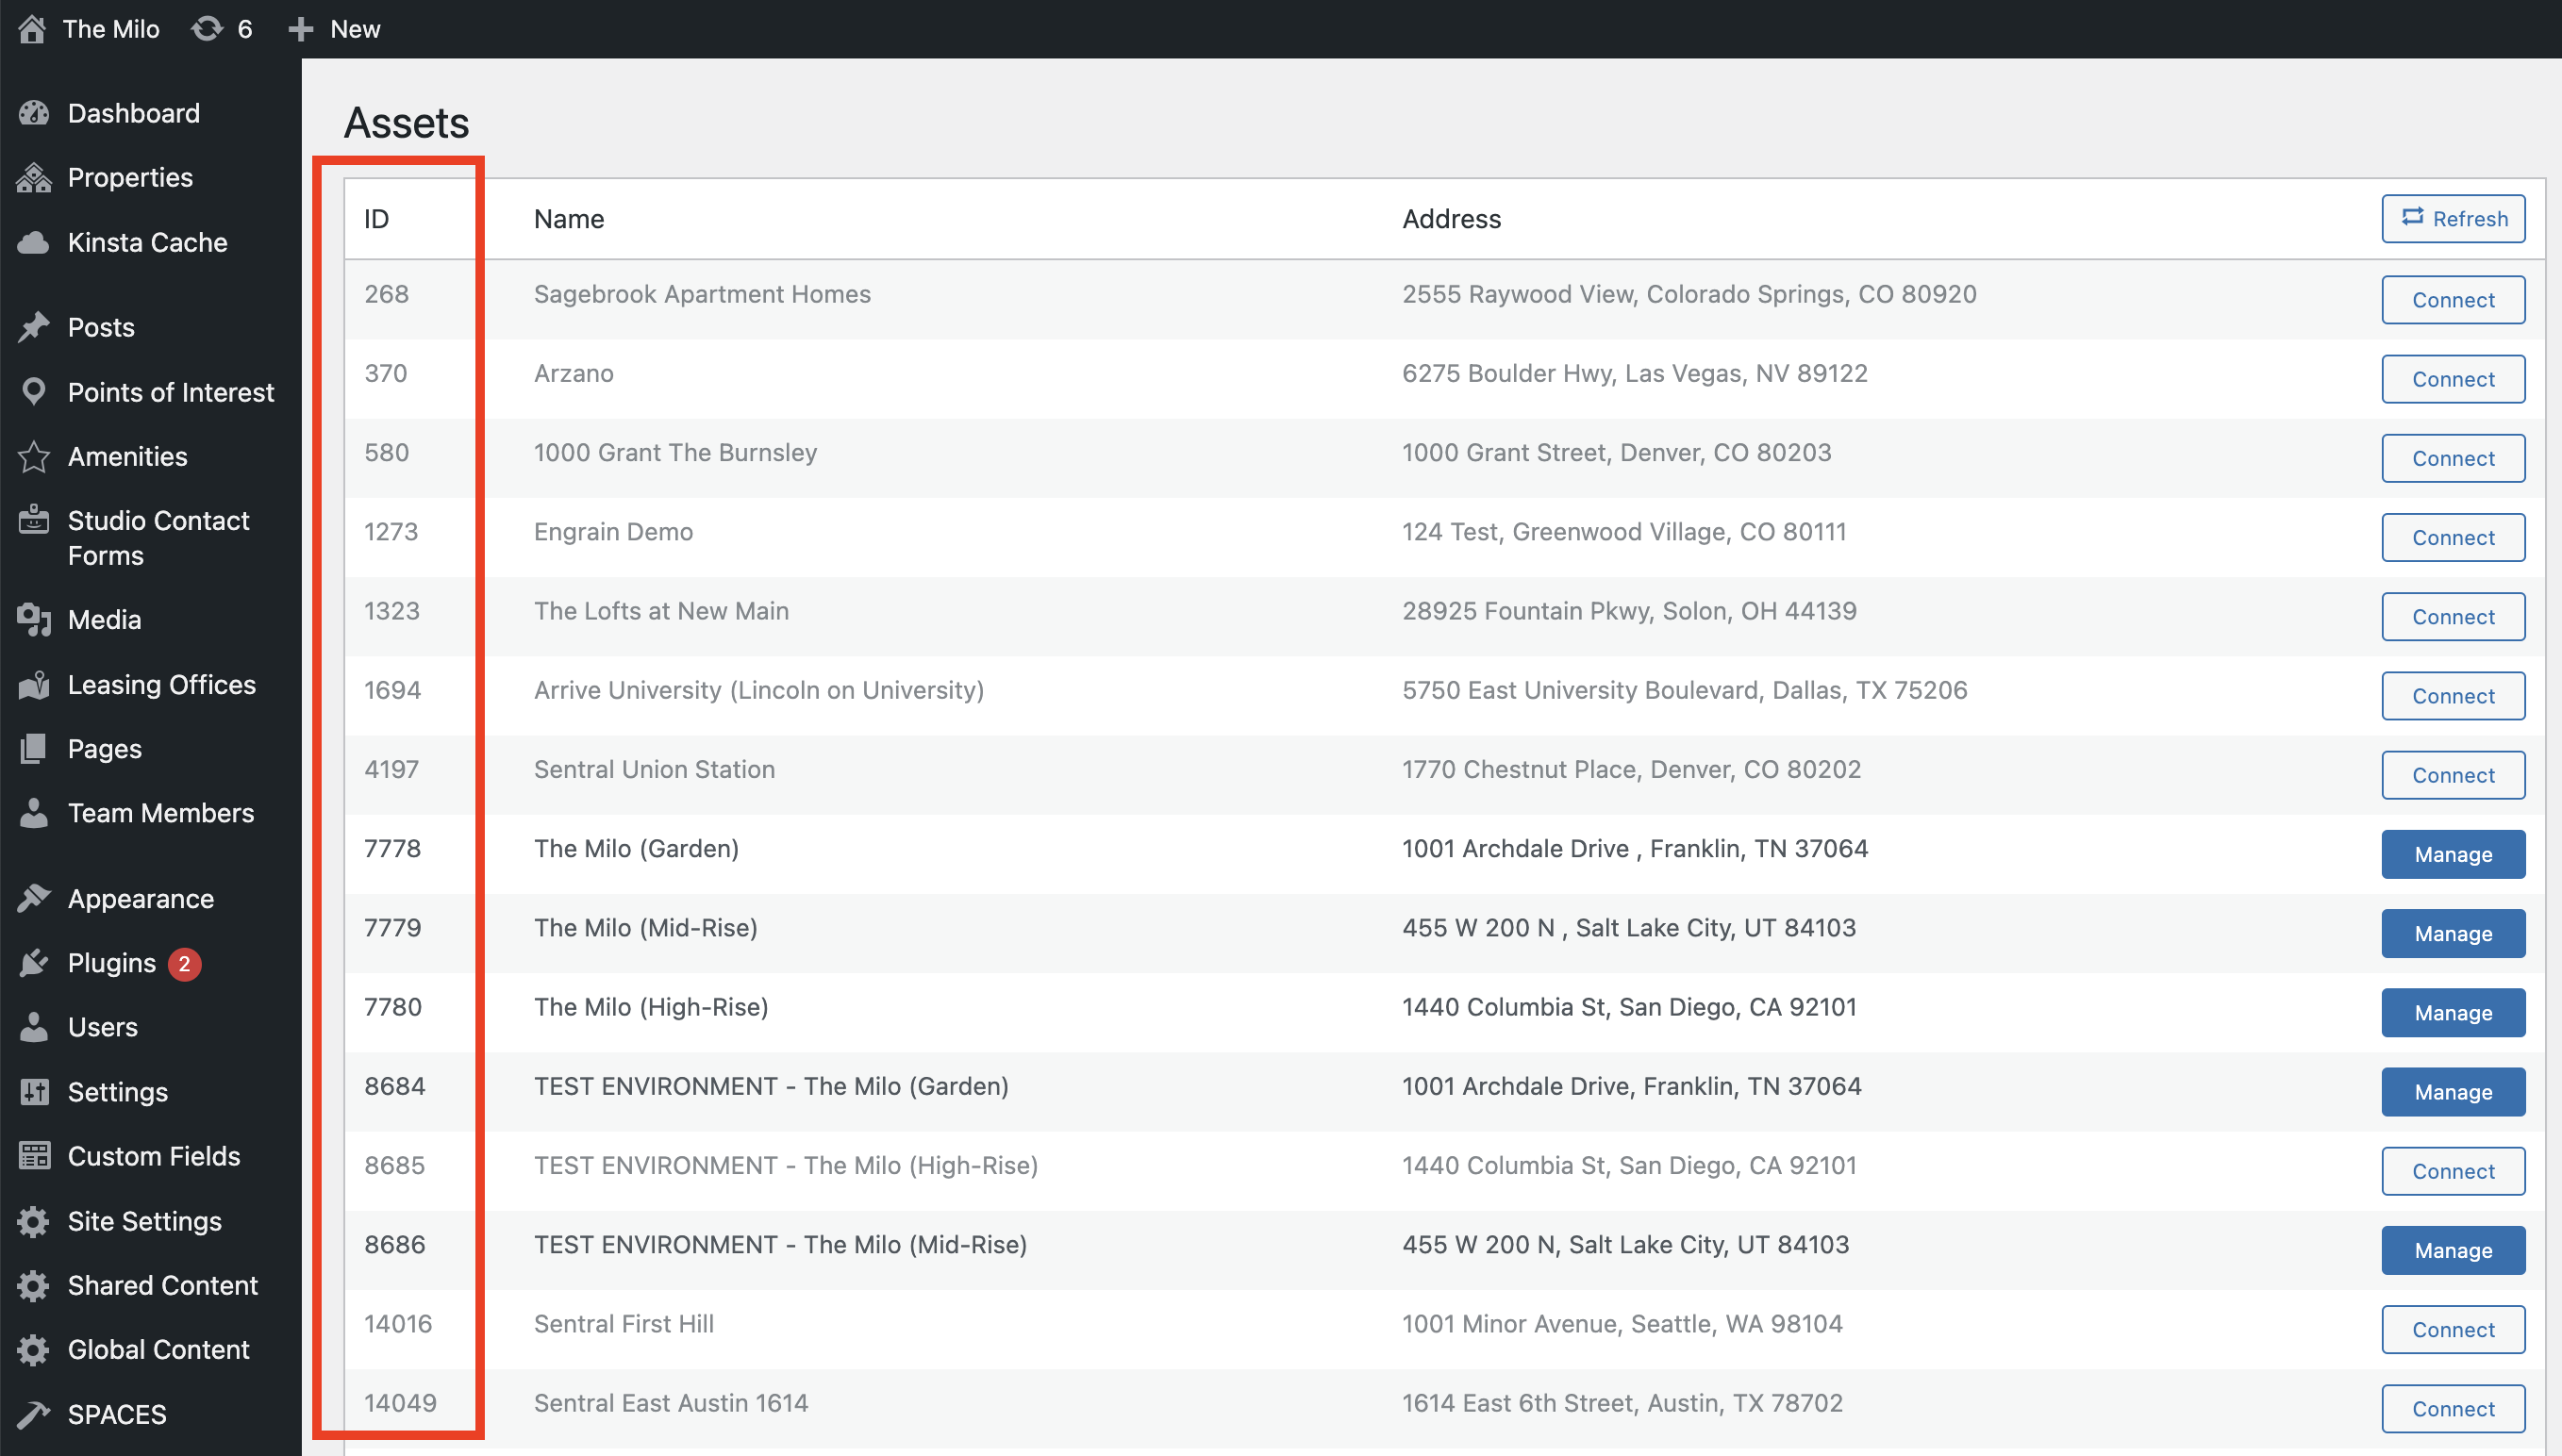Click the Amenities star icon

tap(34, 457)
